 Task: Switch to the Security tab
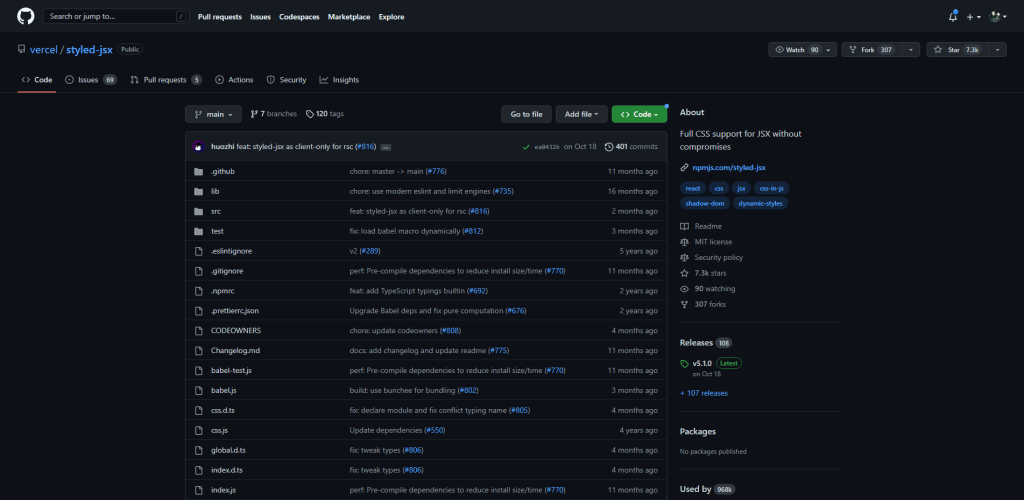click(286, 80)
